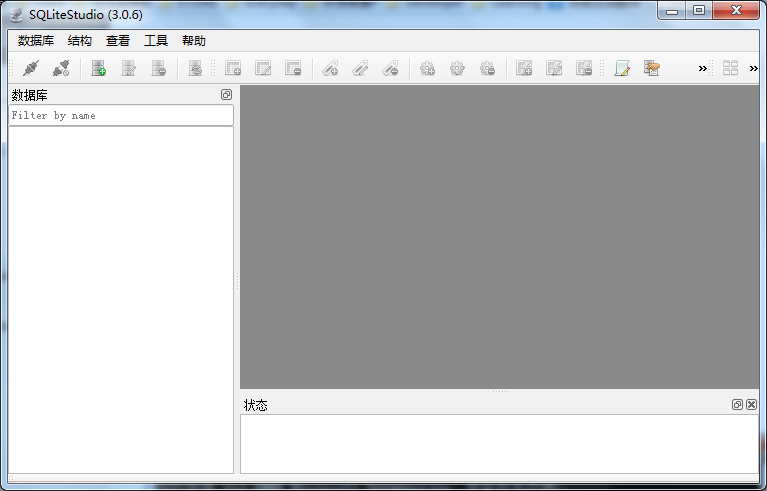Click the connect to database plug icon

pos(31,68)
